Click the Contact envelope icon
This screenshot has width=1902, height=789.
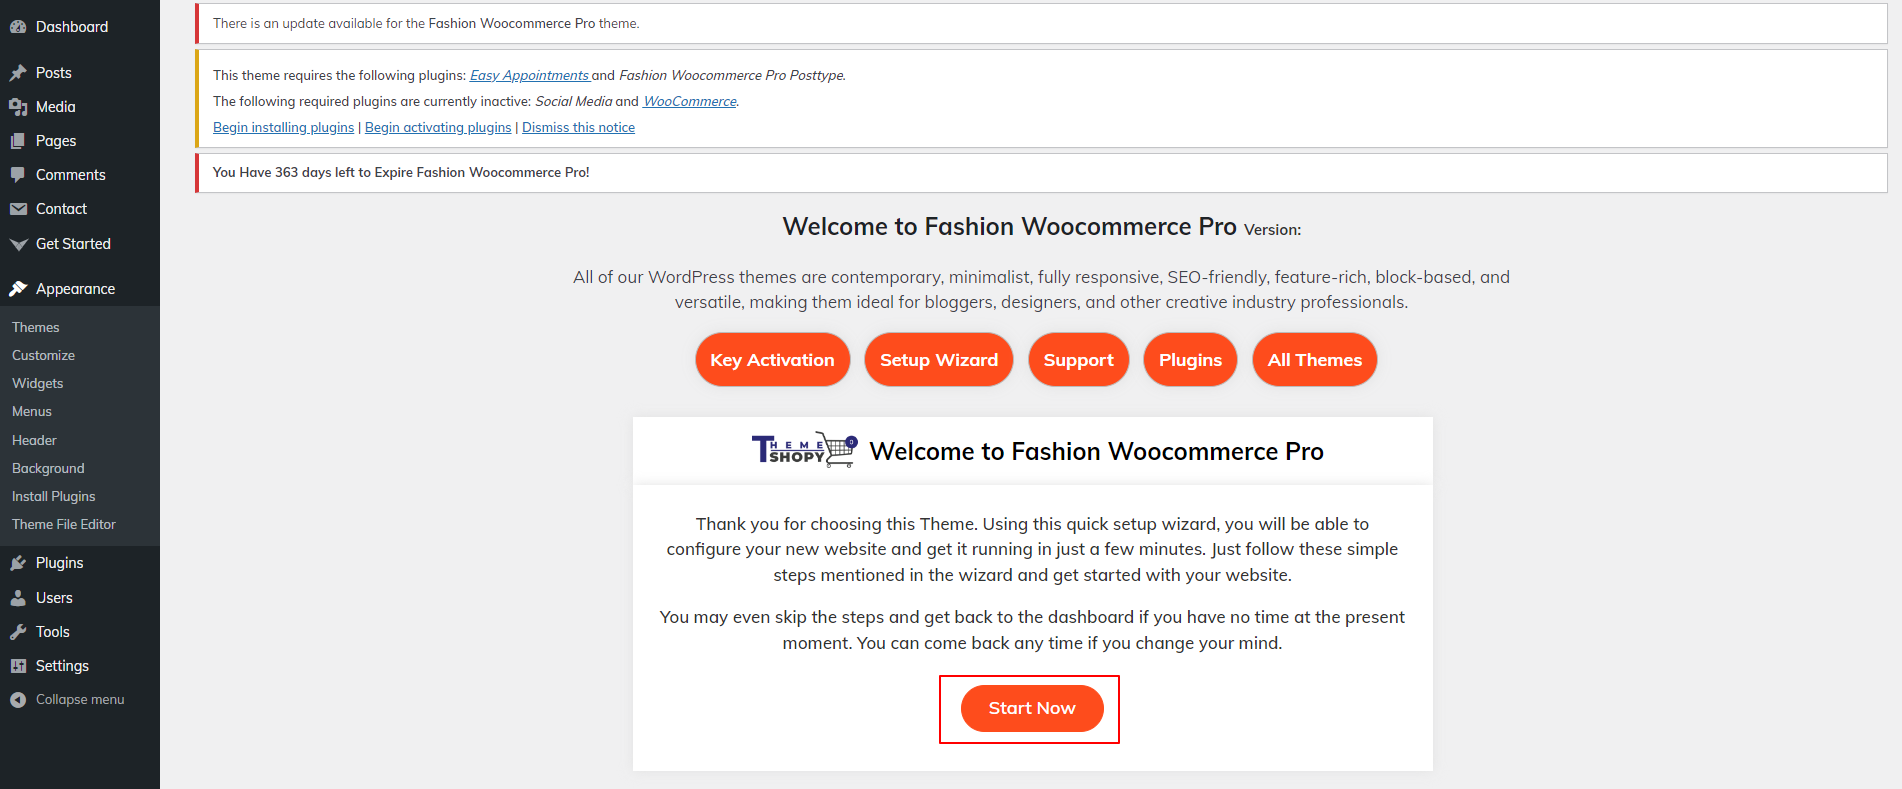point(18,209)
